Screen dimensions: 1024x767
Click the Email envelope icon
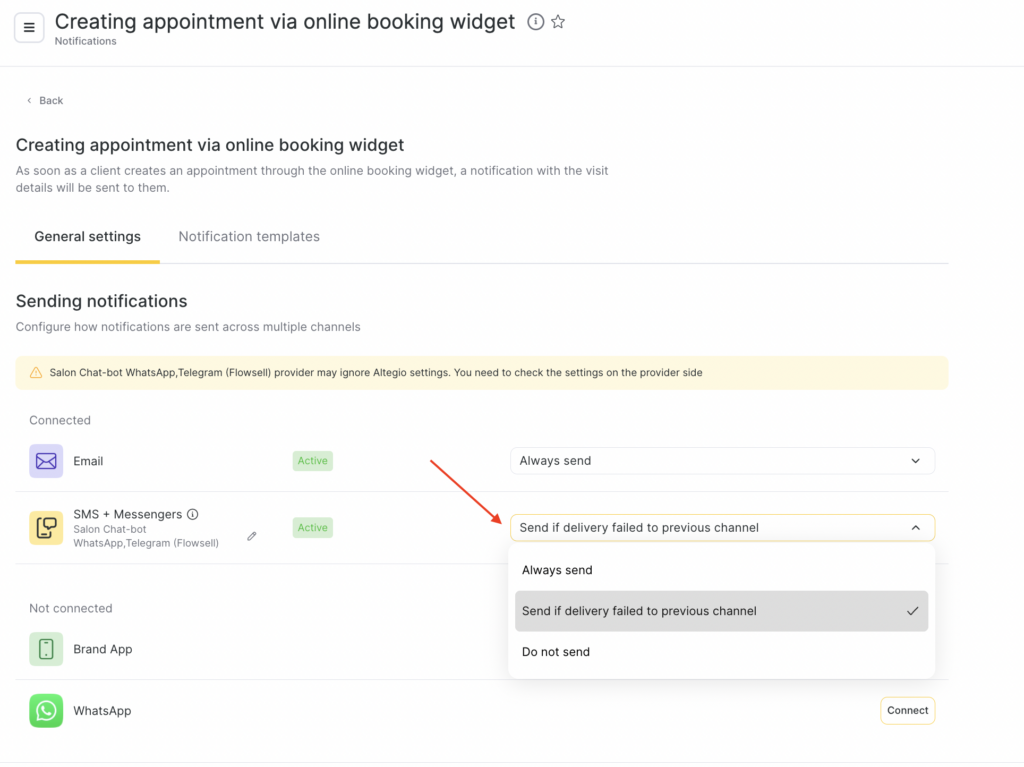tap(46, 461)
